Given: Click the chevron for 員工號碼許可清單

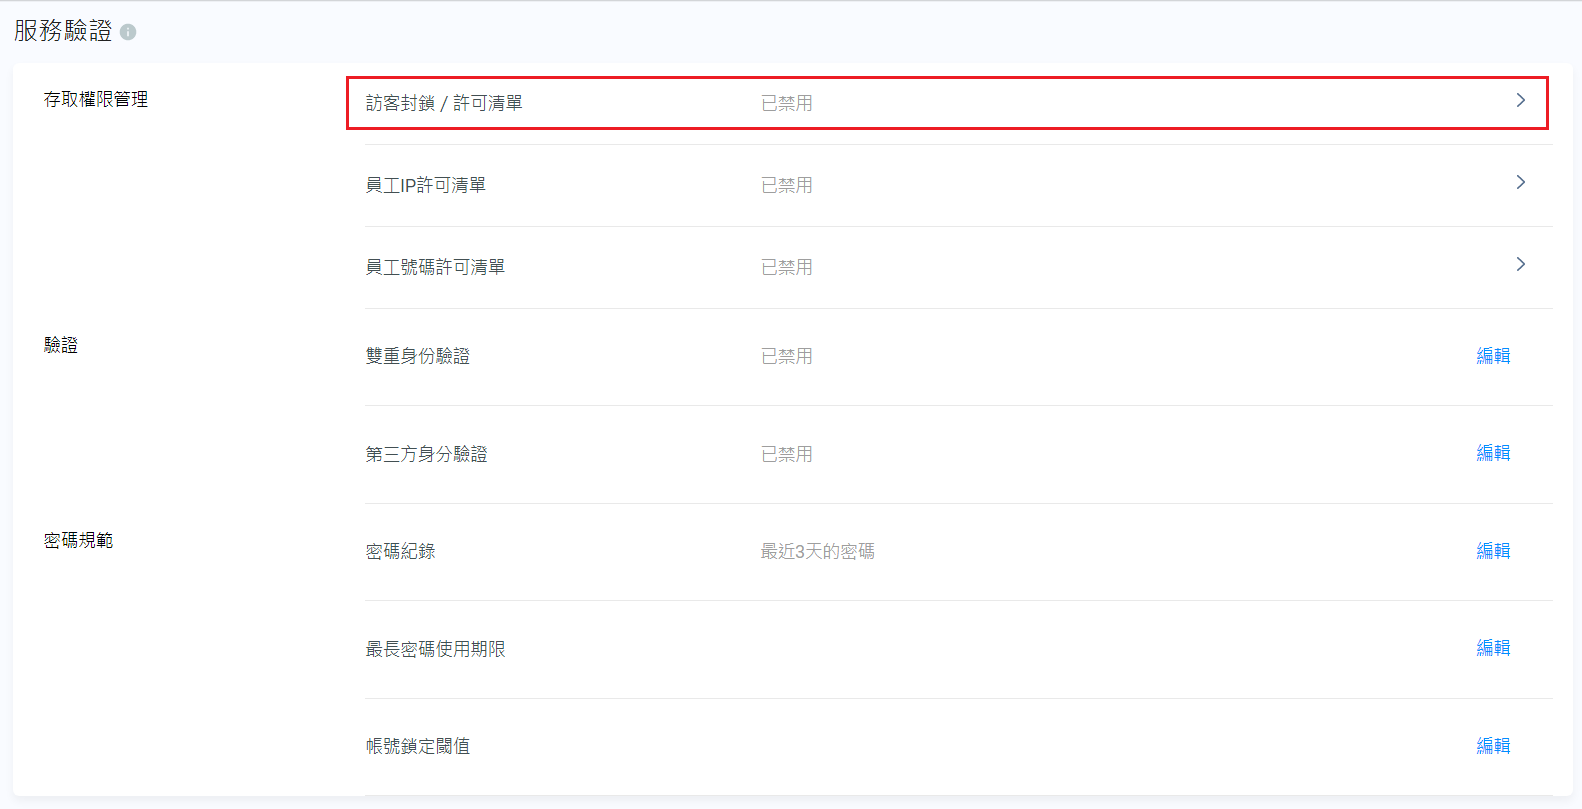Looking at the screenshot, I should click(1520, 265).
